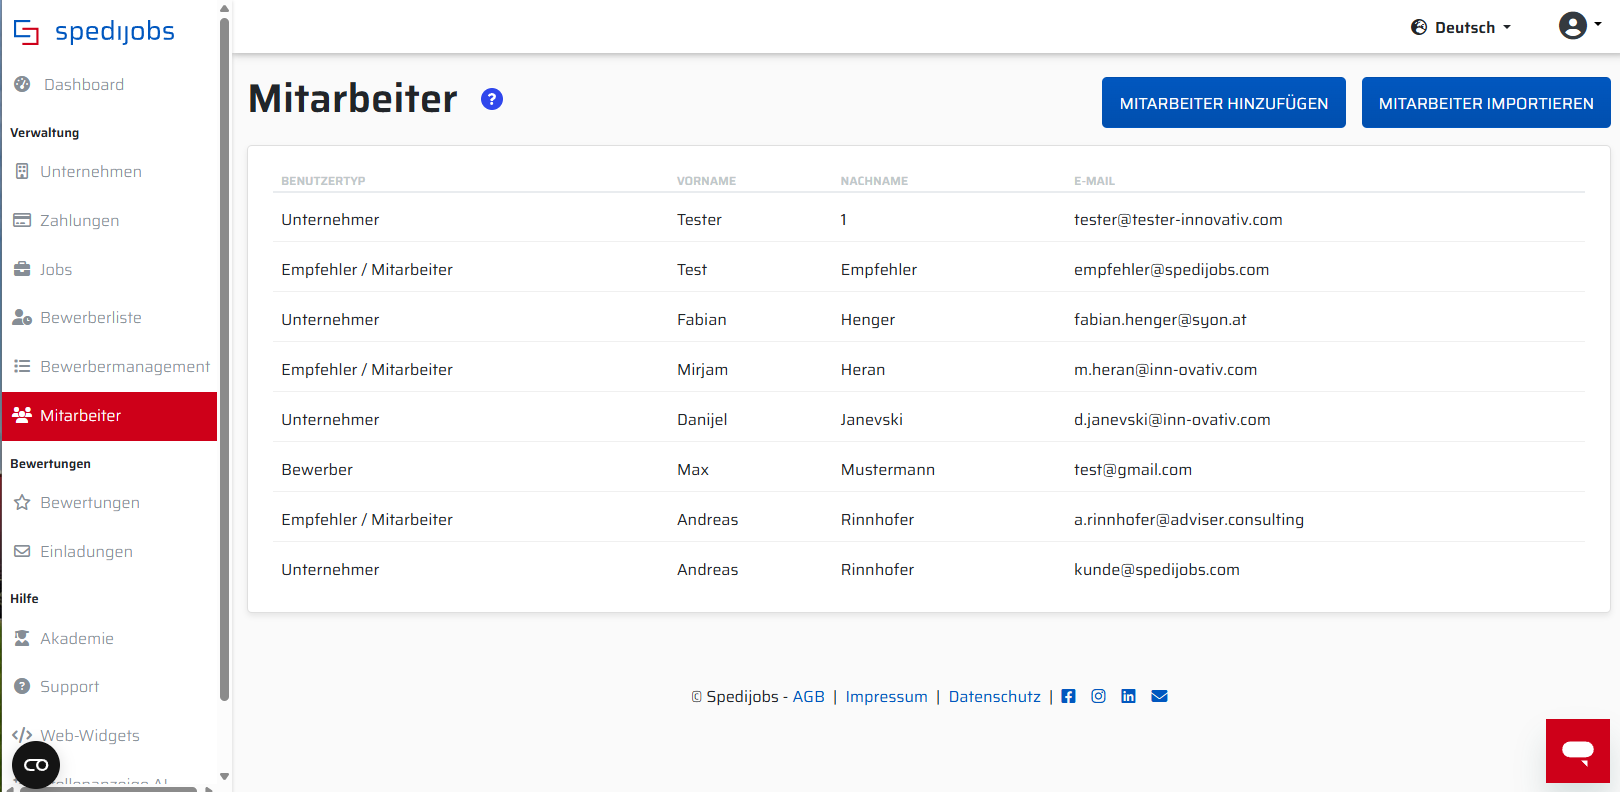The image size is (1620, 792).
Task: Open the Instagram icon in footer
Action: pos(1098,696)
